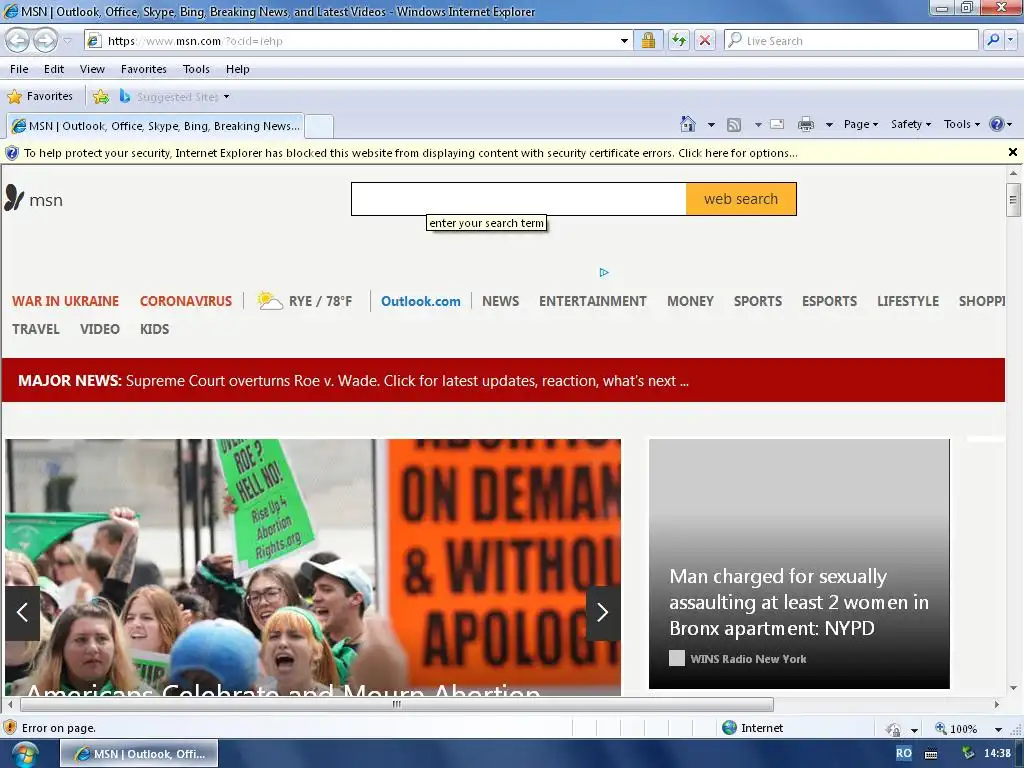Show previous carousel slide arrow
The height and width of the screenshot is (768, 1024).
[x=22, y=613]
